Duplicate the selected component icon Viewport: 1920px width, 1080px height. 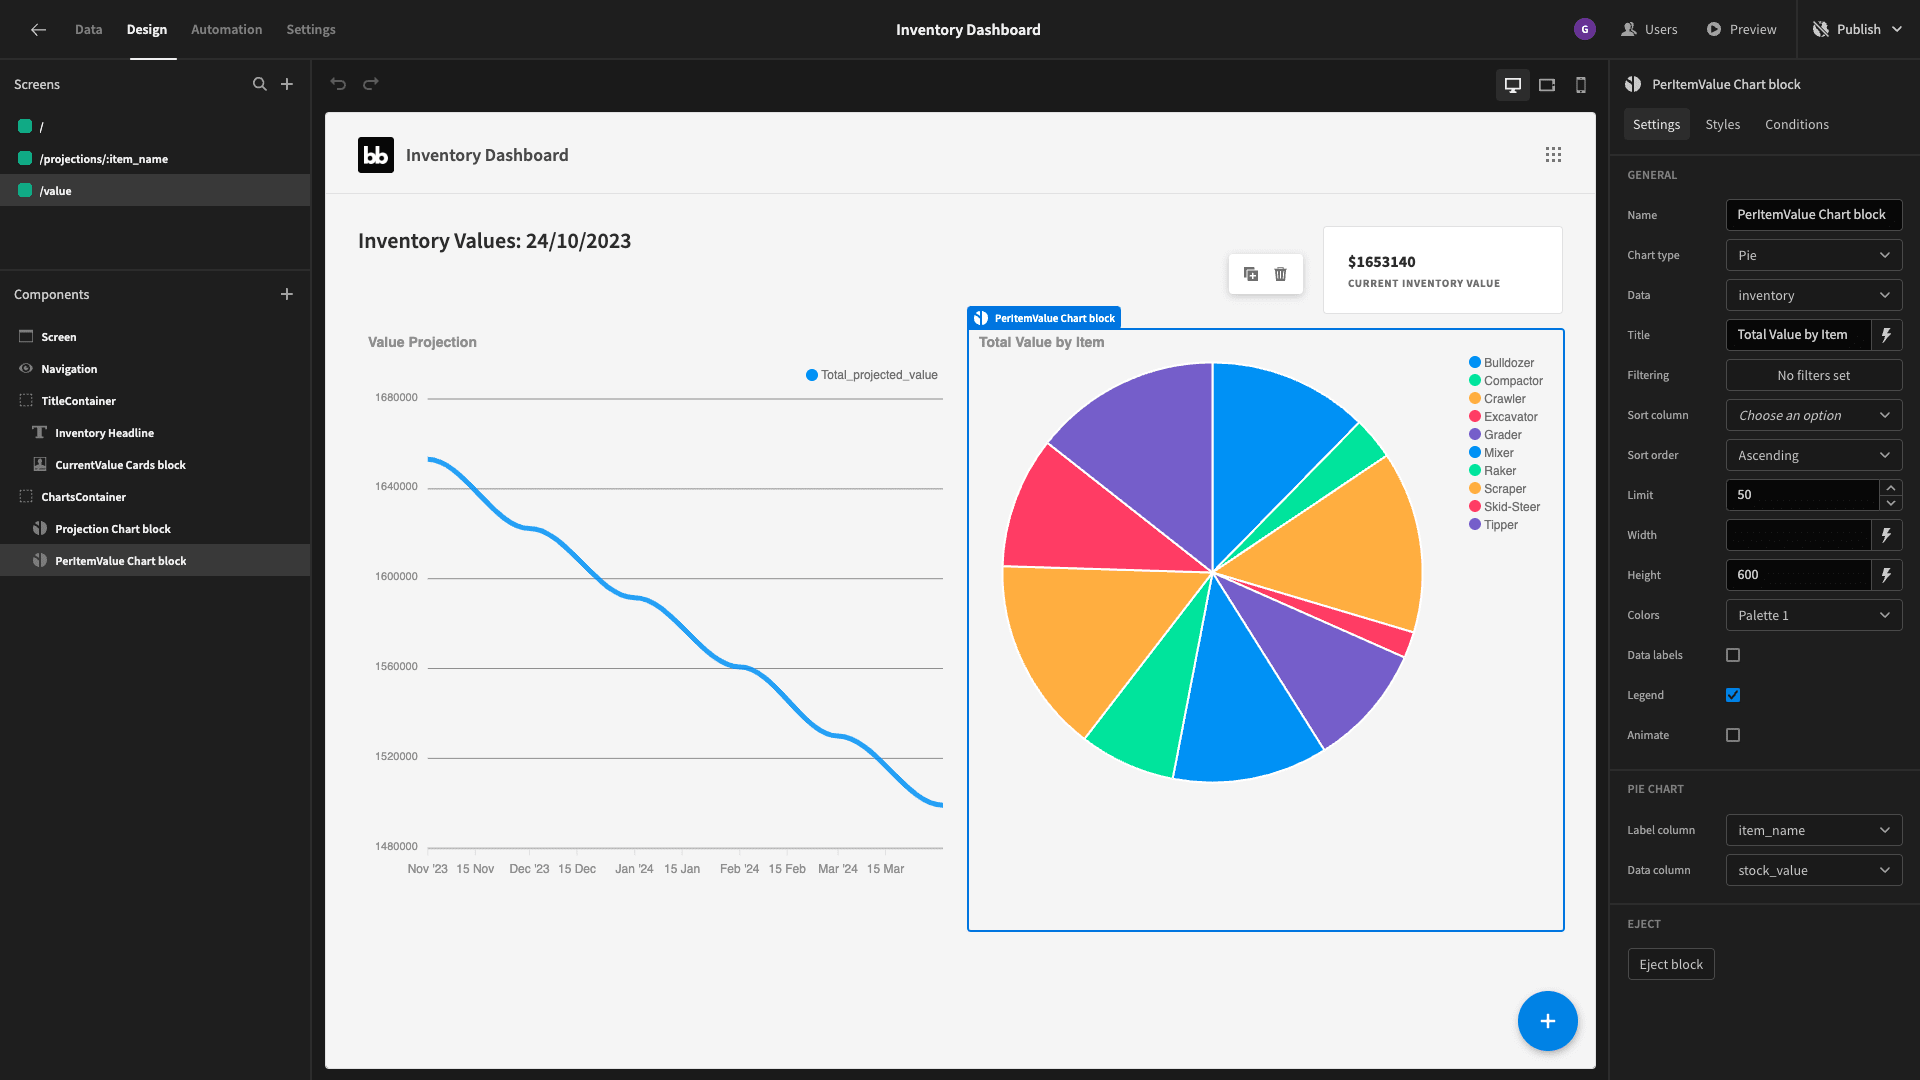coord(1251,274)
